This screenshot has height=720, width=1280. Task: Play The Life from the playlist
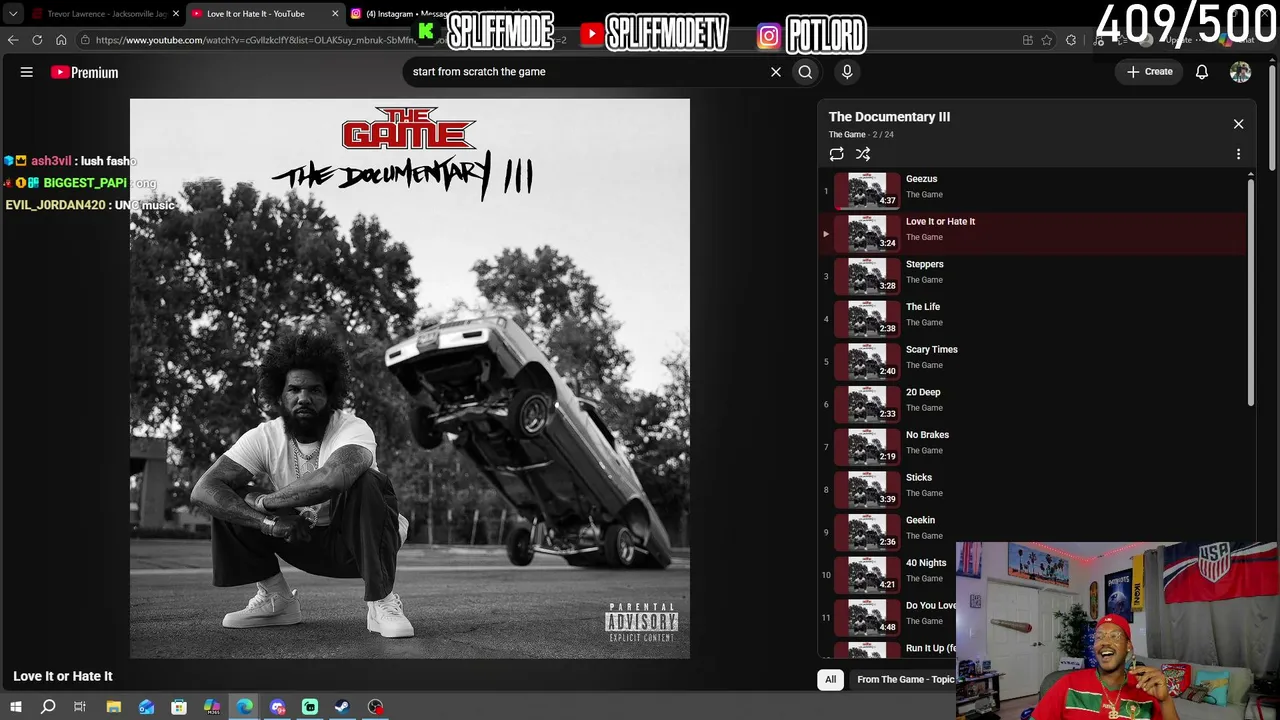click(x=1033, y=318)
